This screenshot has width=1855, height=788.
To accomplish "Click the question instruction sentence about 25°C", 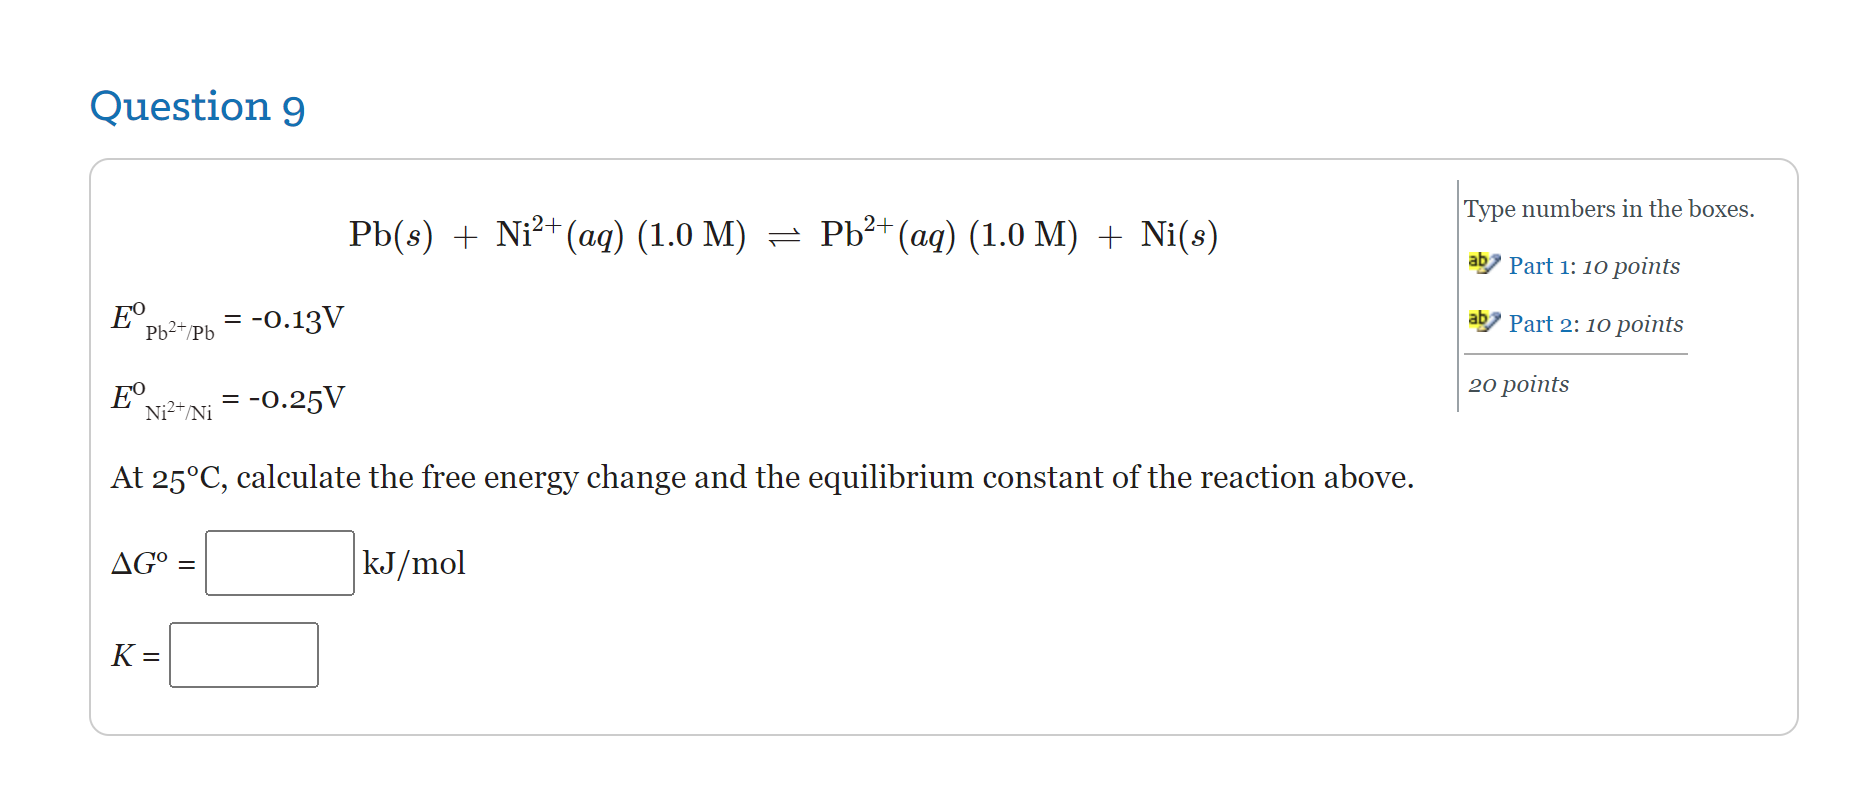I will point(762,477).
